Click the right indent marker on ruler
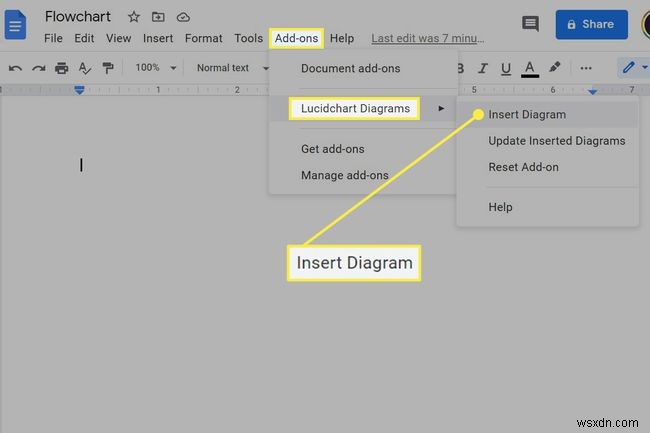The height and width of the screenshot is (433, 650). click(x=592, y=91)
